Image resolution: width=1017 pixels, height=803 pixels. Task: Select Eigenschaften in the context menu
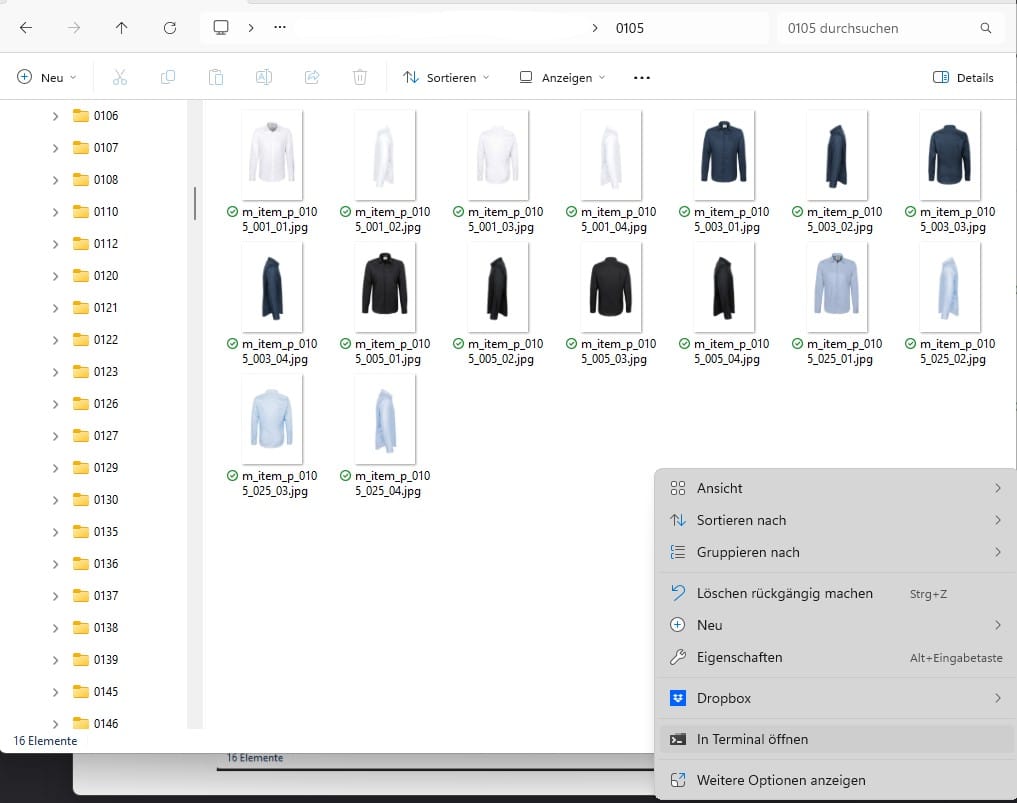tap(739, 657)
